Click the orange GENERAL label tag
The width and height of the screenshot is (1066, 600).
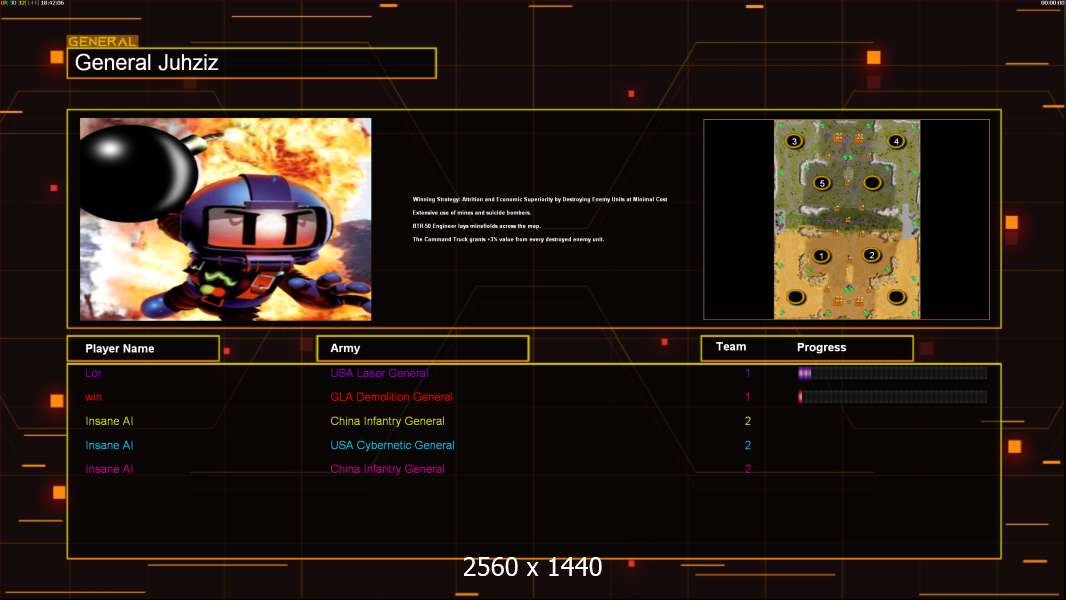(x=103, y=41)
